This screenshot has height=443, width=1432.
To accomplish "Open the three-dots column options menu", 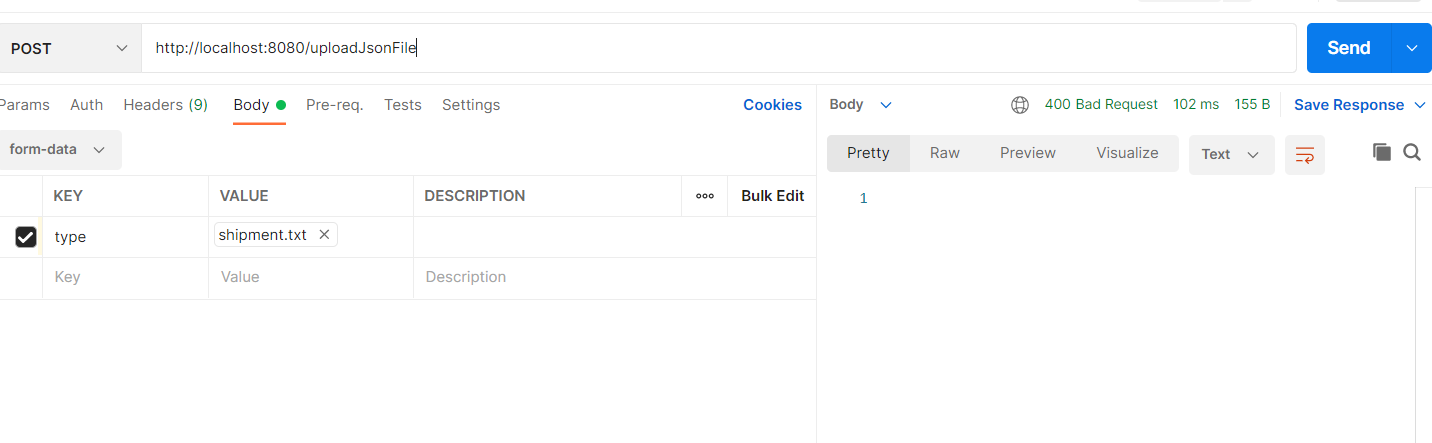I will point(705,196).
